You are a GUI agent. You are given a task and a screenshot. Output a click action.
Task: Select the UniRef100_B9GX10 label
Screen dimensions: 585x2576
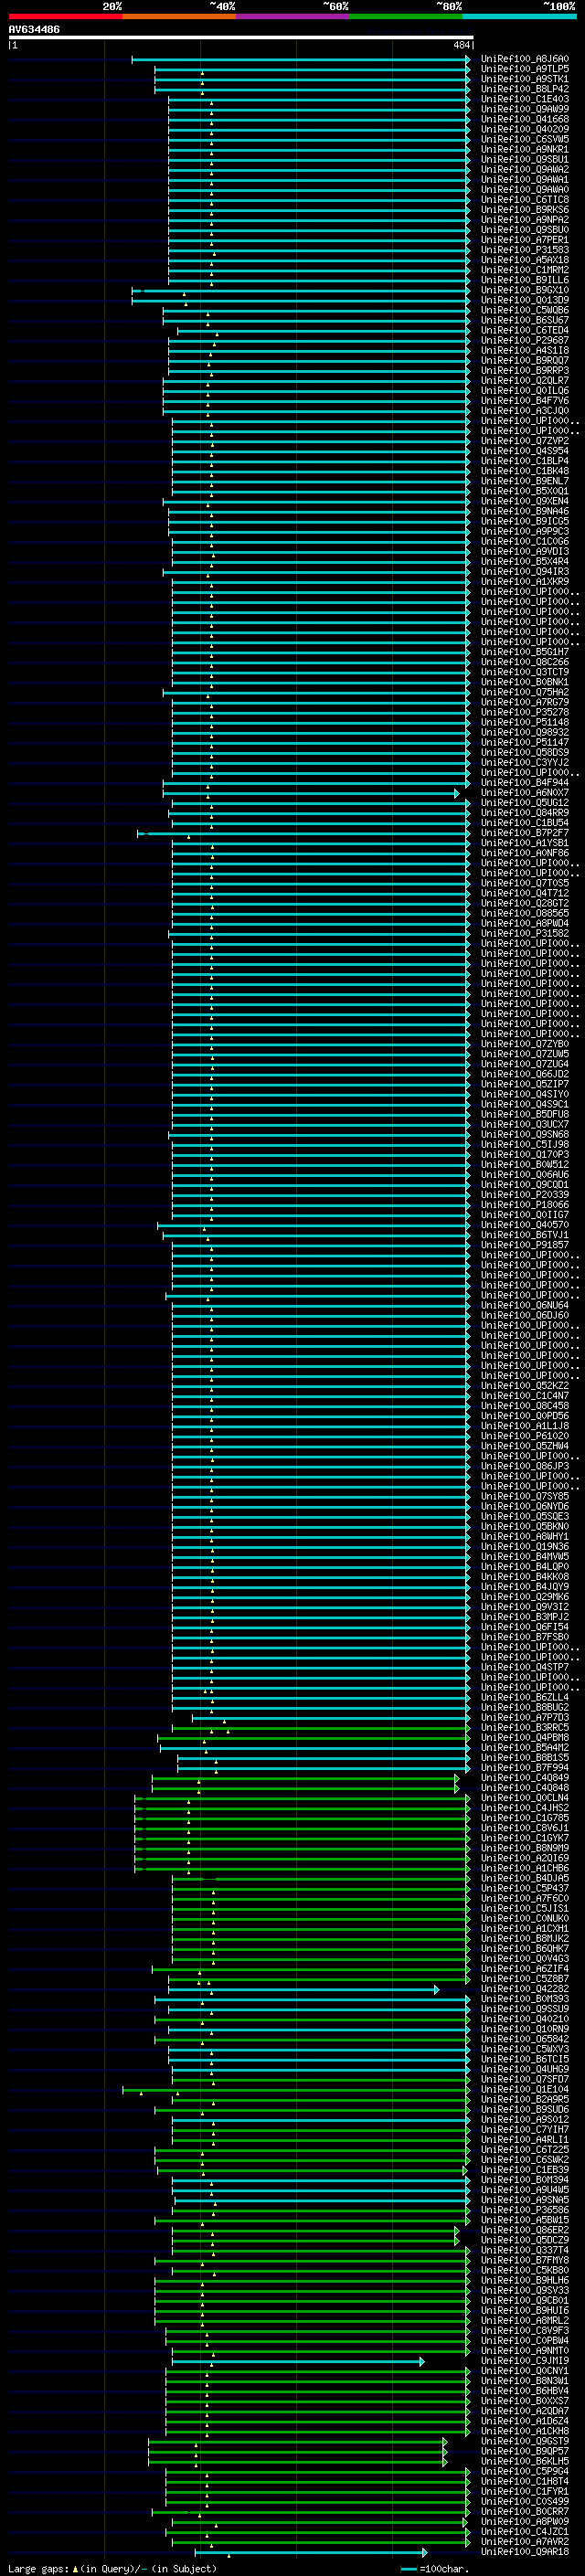point(525,290)
